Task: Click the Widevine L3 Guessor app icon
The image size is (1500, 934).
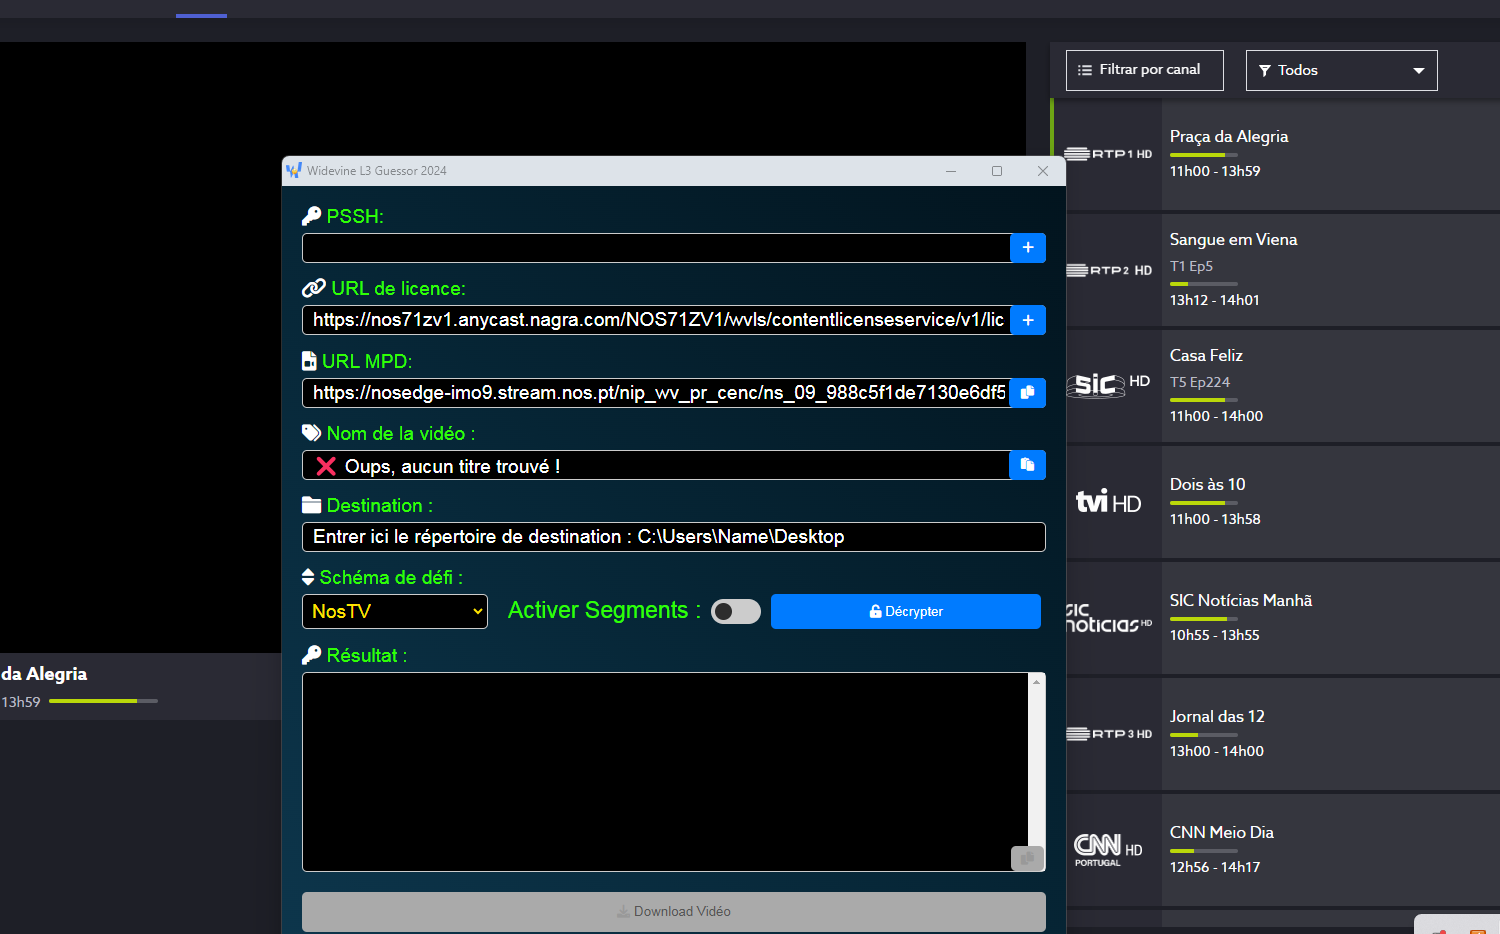Action: point(294,171)
